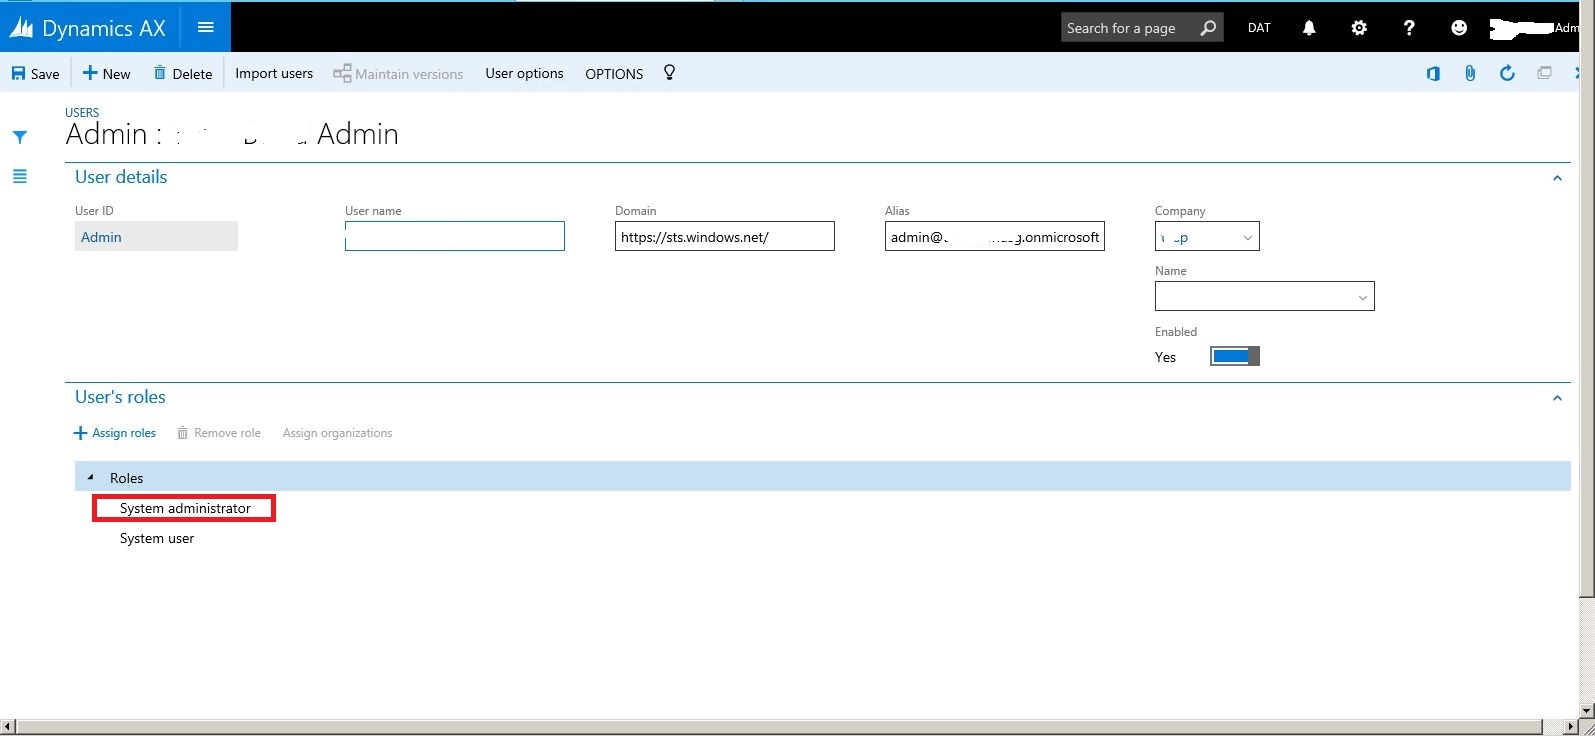
Task: Click the paperclip attachments icon
Action: pyautogui.click(x=1470, y=73)
